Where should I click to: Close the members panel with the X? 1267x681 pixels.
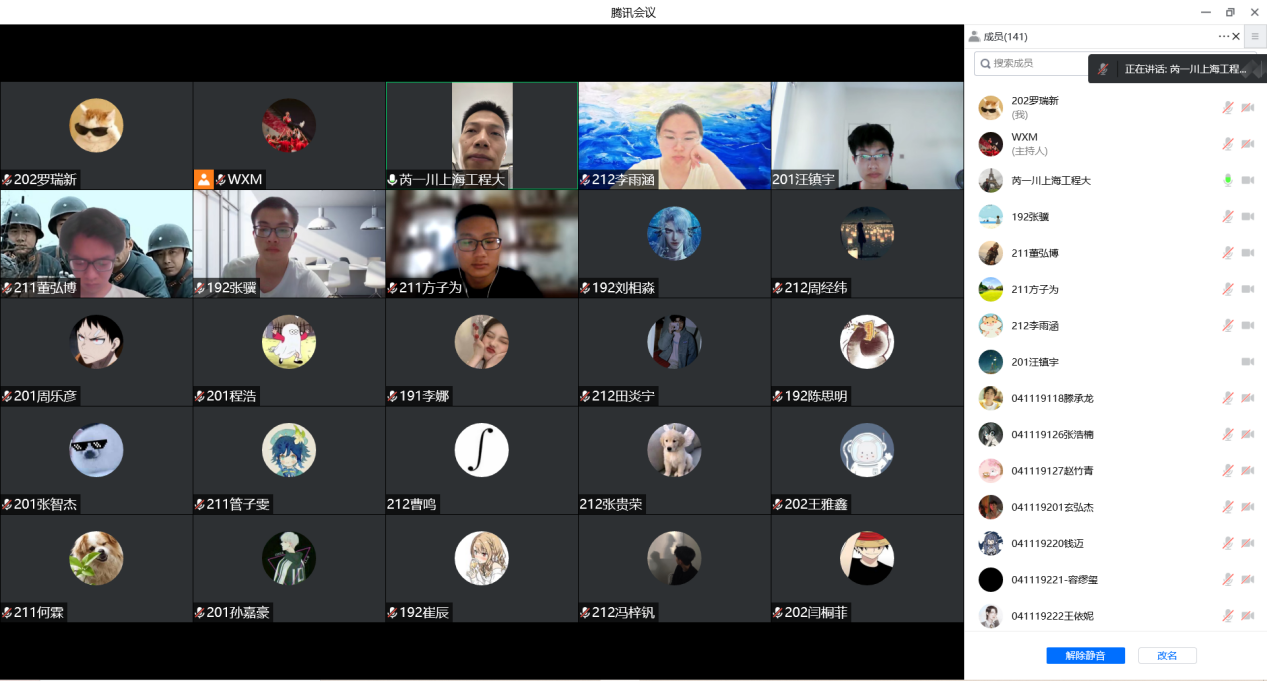pyautogui.click(x=1236, y=36)
